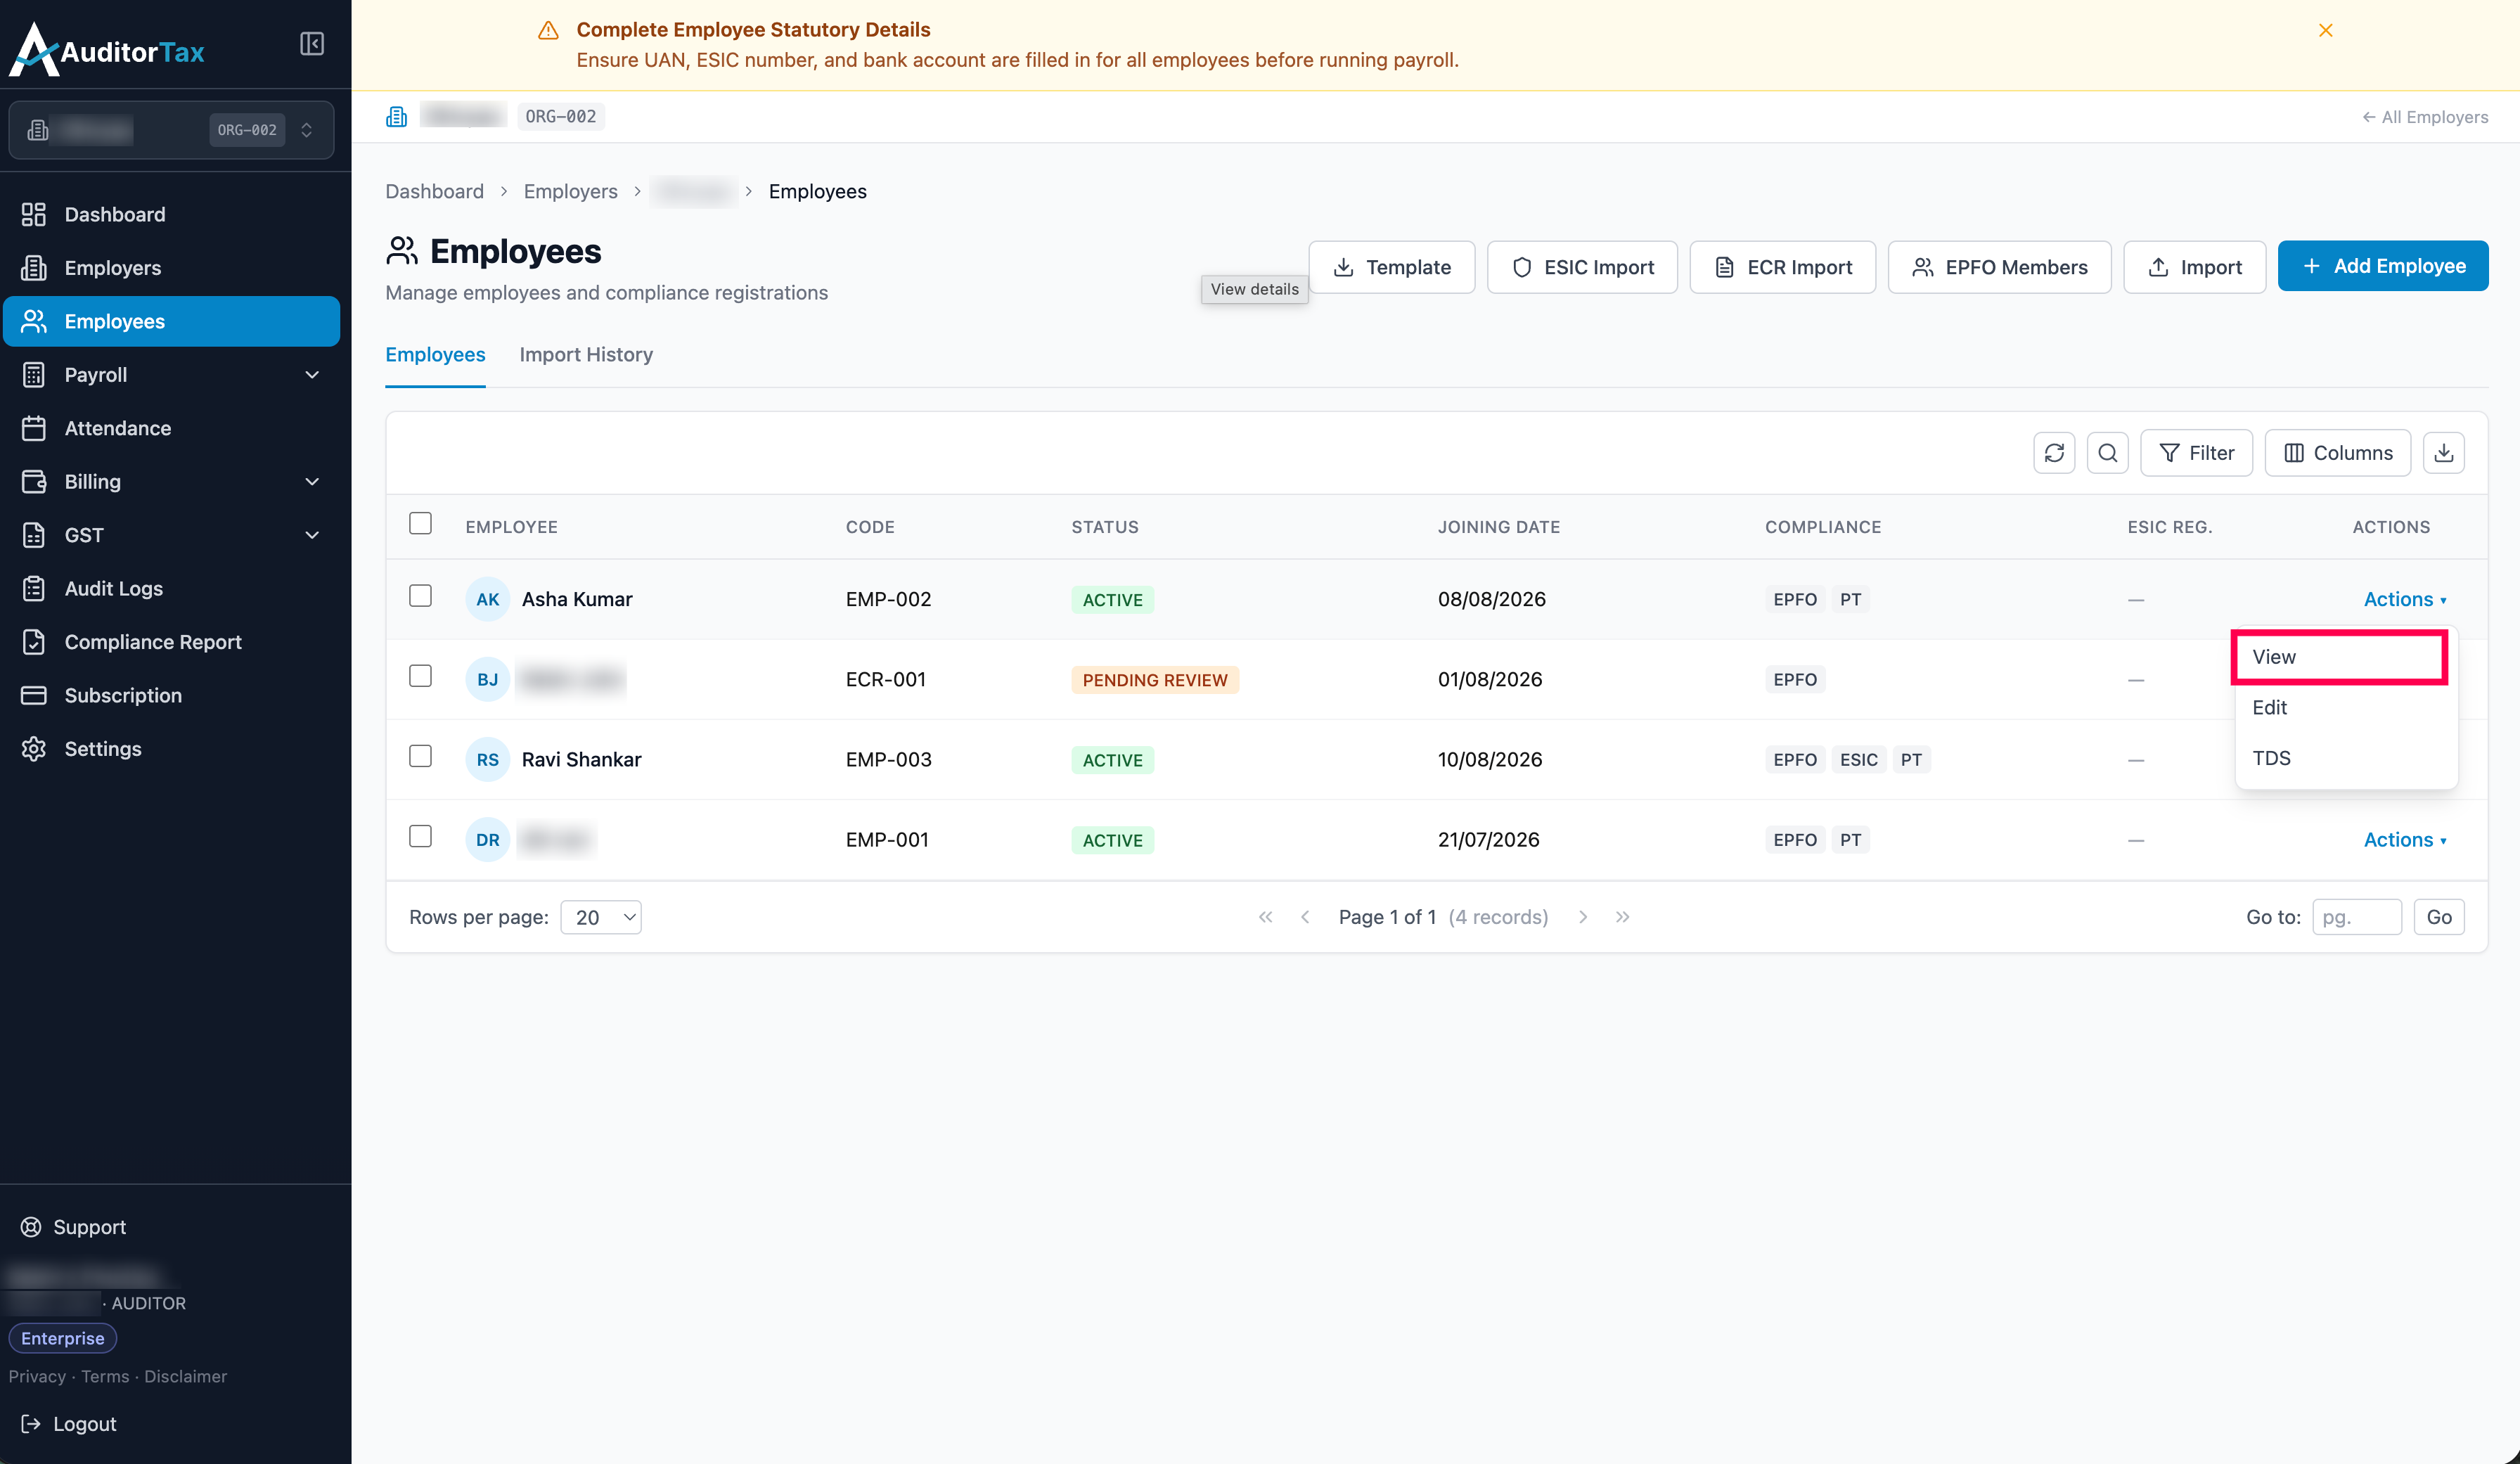Expand the Billing sidebar menu
Image resolution: width=2520 pixels, height=1464 pixels.
(171, 481)
